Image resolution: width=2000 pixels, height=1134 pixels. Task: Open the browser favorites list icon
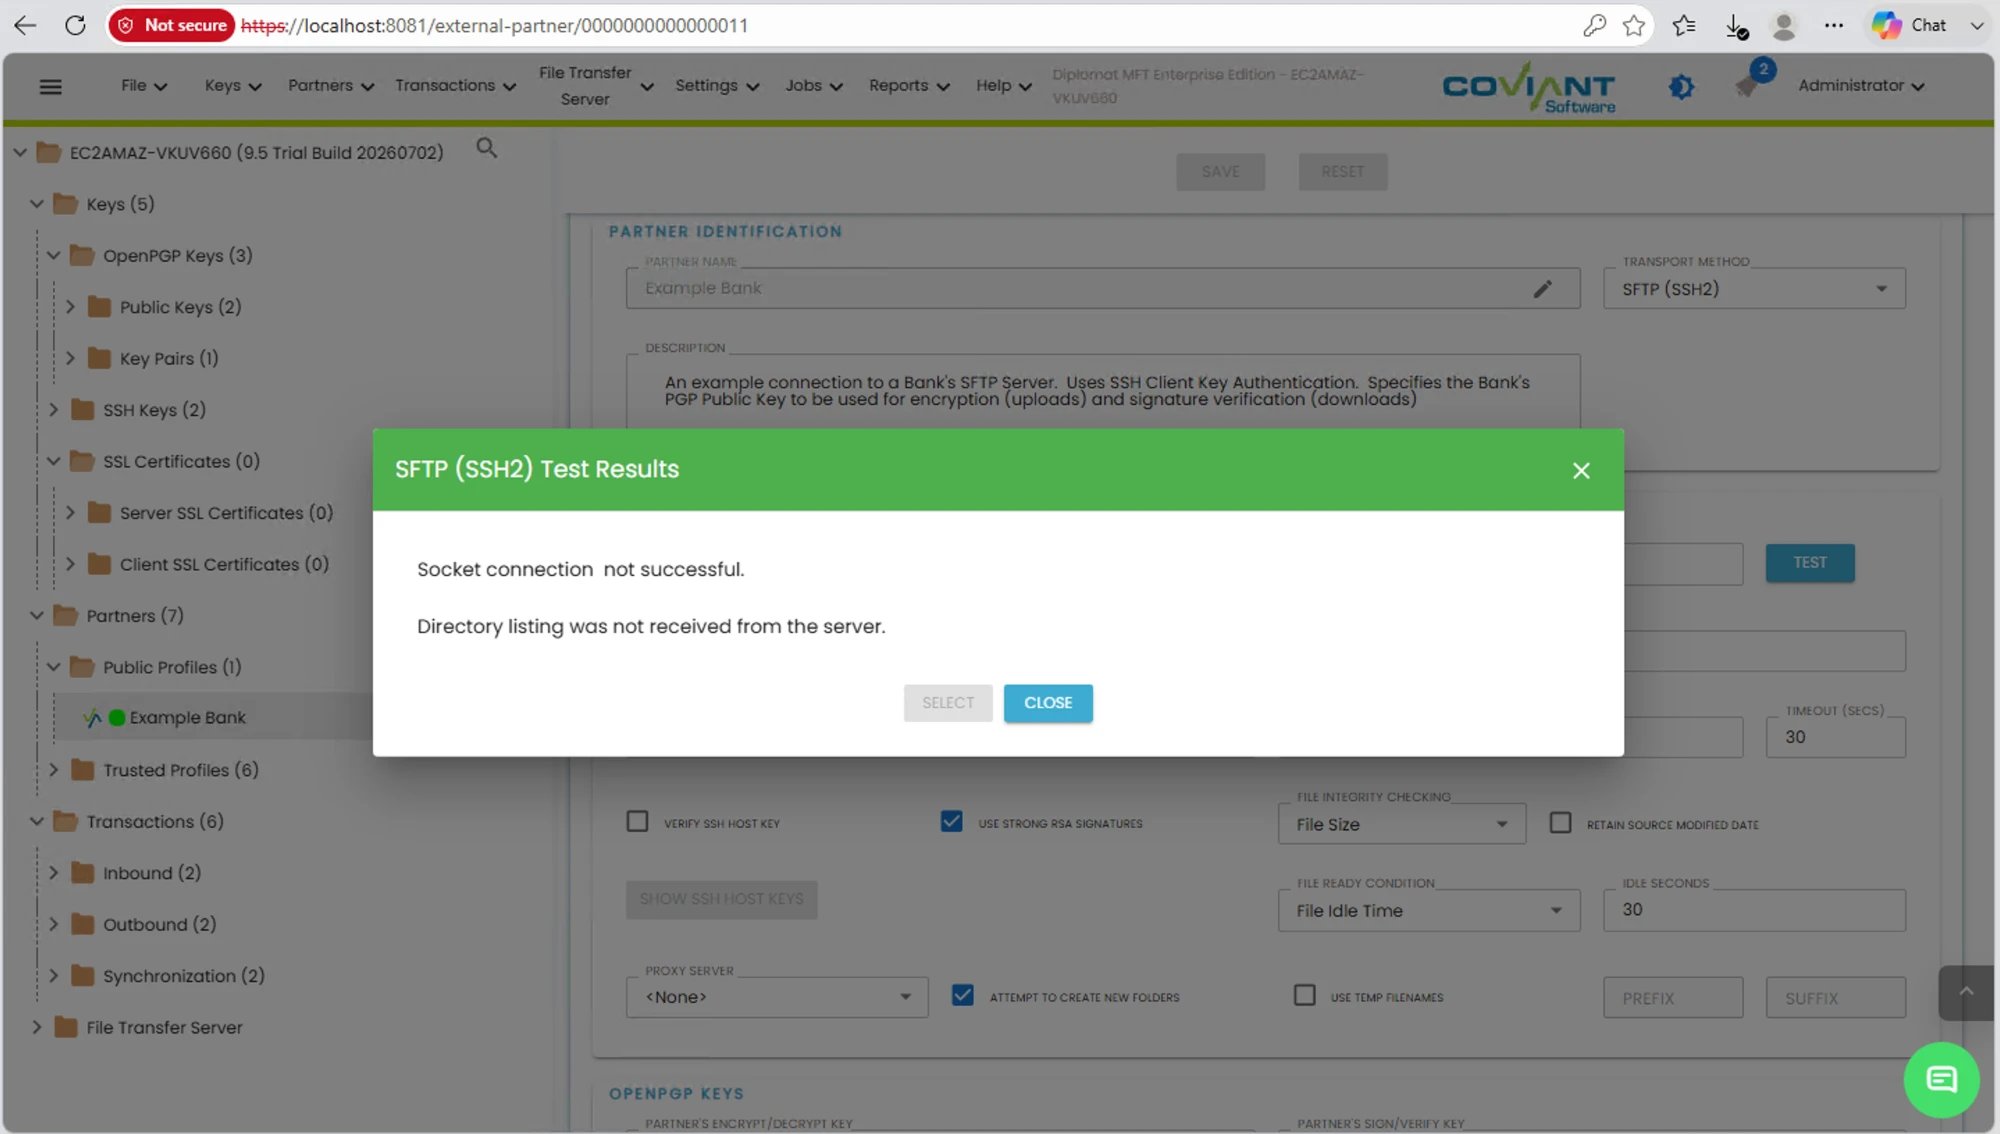click(x=1684, y=25)
